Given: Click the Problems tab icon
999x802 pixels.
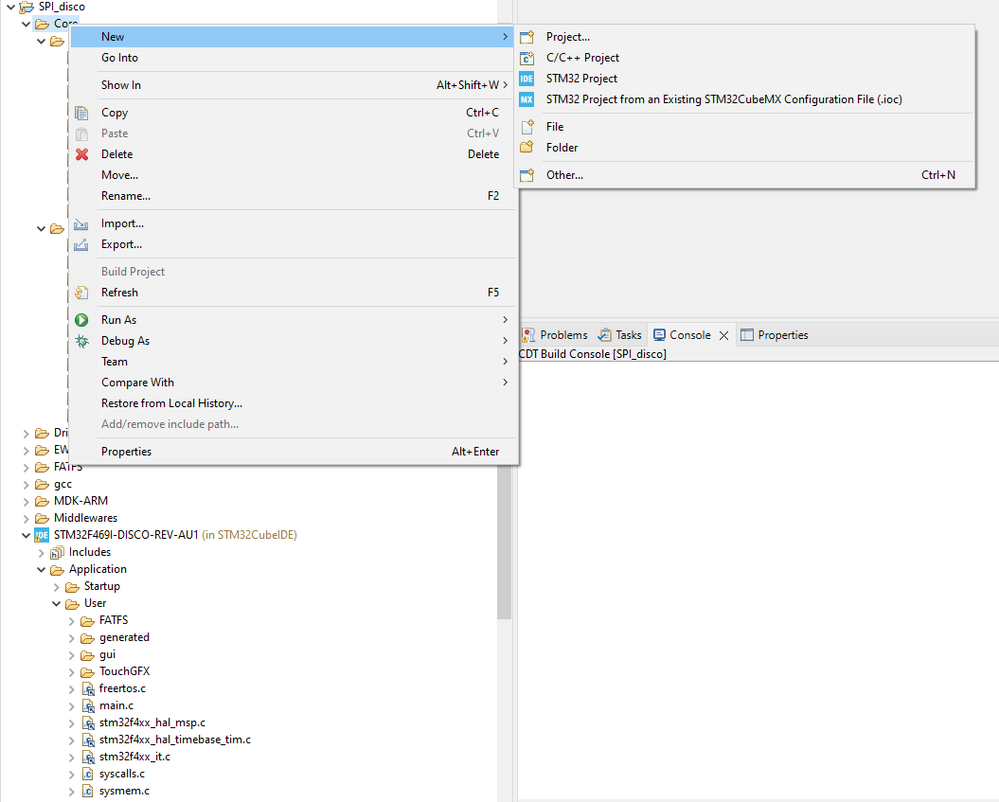Looking at the screenshot, I should (528, 335).
